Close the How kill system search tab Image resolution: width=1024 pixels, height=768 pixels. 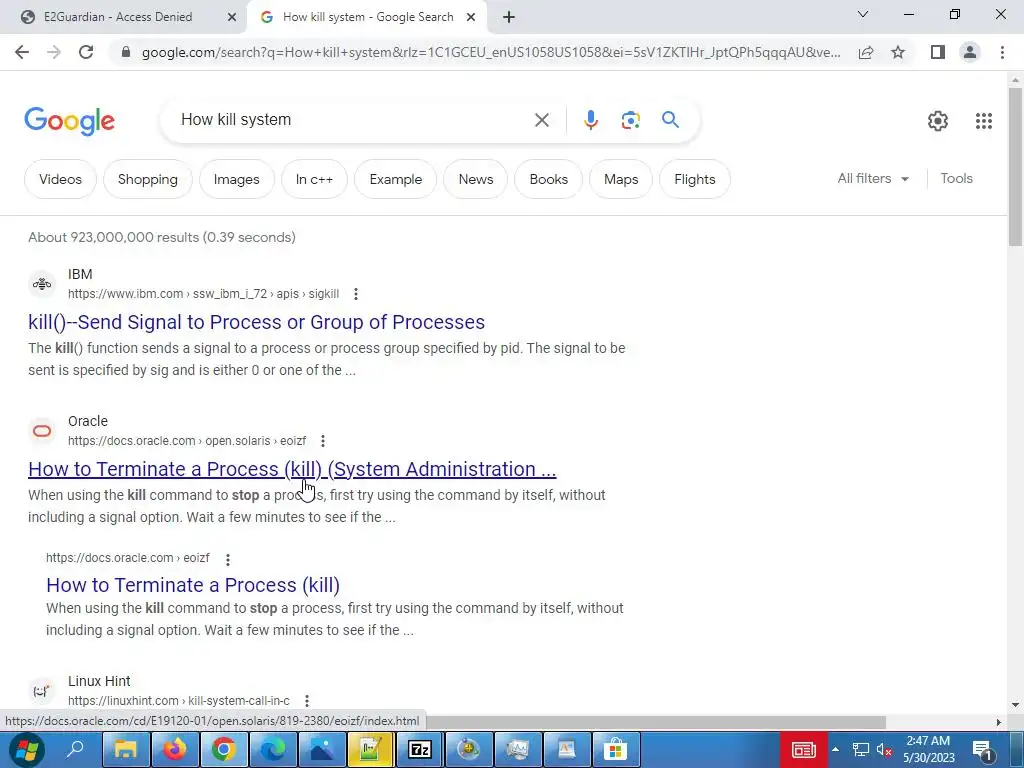tap(471, 17)
